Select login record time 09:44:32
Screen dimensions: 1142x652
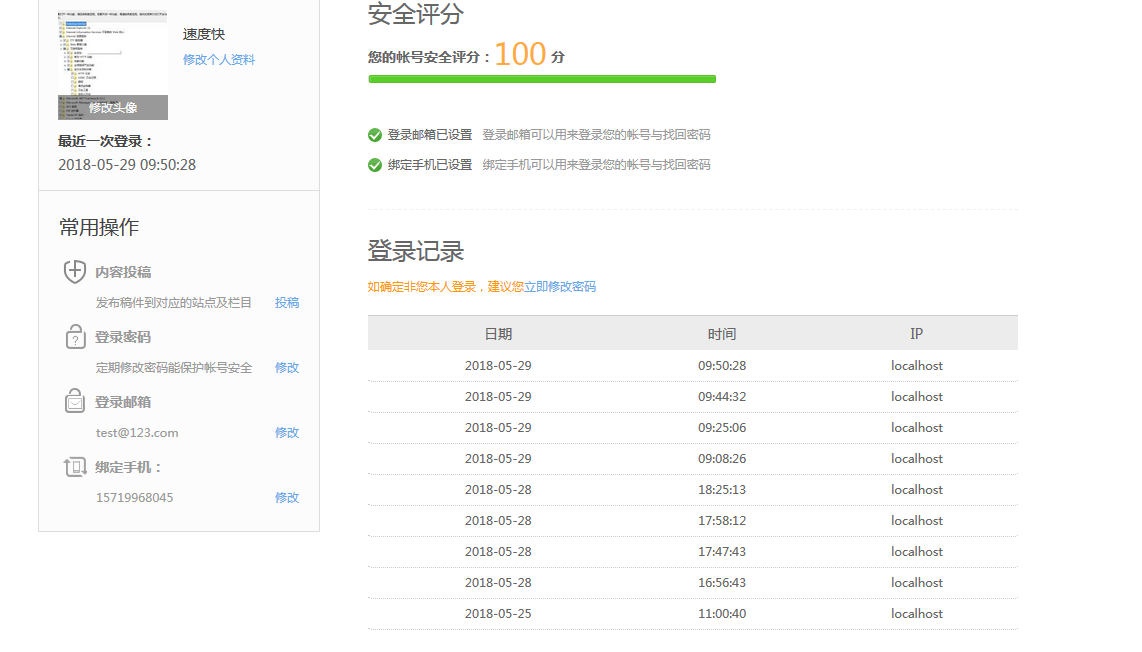[722, 397]
